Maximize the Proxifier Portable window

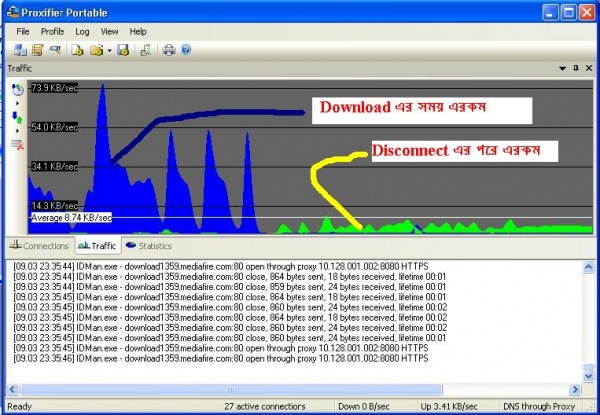568,13
